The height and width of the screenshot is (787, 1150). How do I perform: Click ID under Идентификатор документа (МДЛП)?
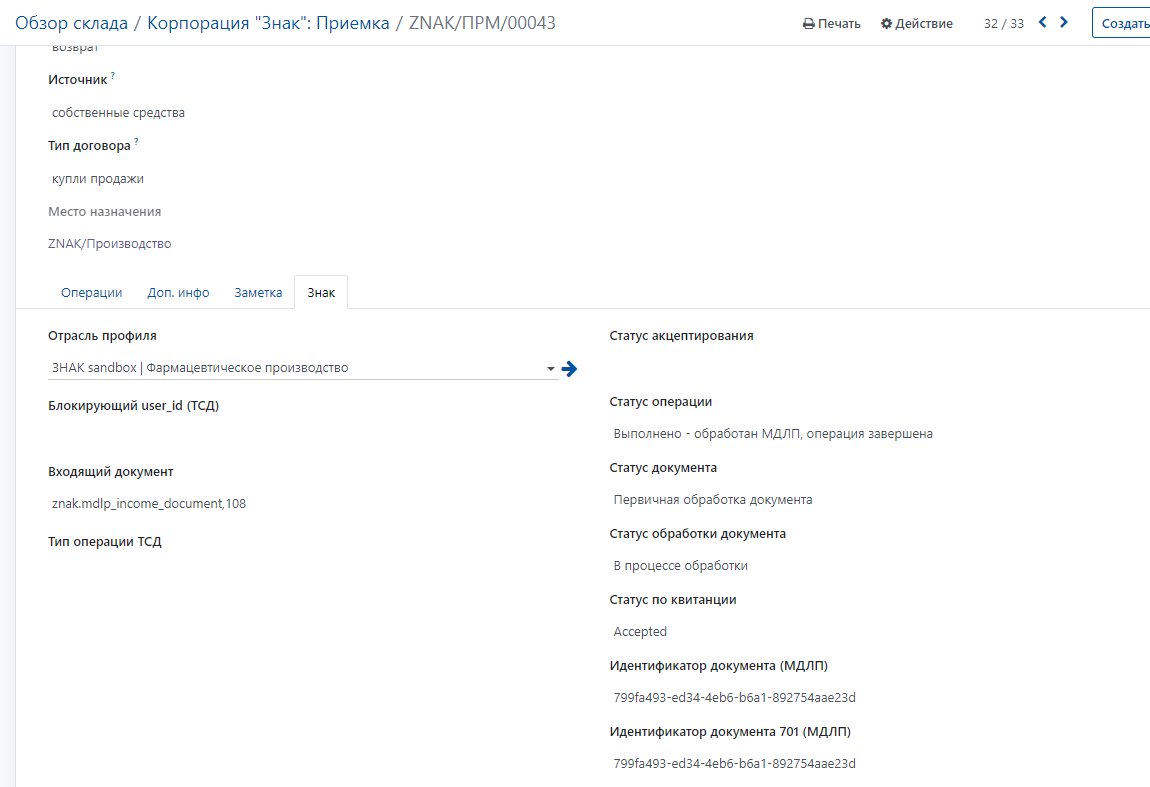(734, 698)
